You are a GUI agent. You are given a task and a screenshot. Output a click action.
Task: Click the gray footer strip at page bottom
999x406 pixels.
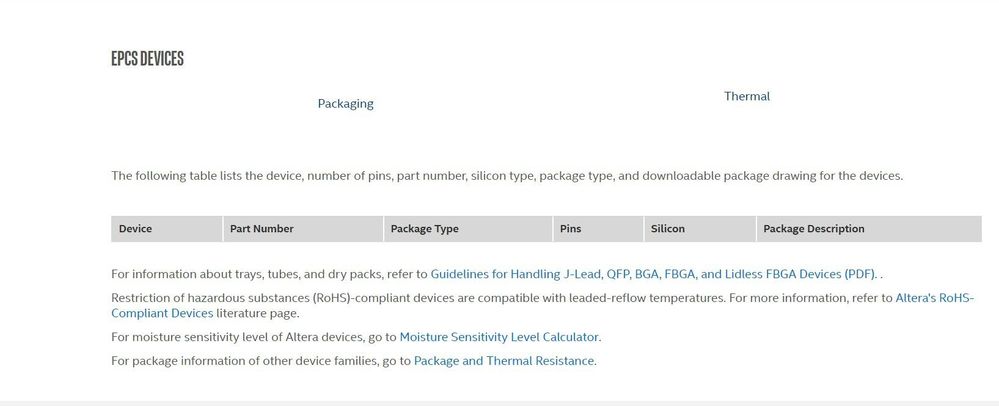(x=499, y=402)
